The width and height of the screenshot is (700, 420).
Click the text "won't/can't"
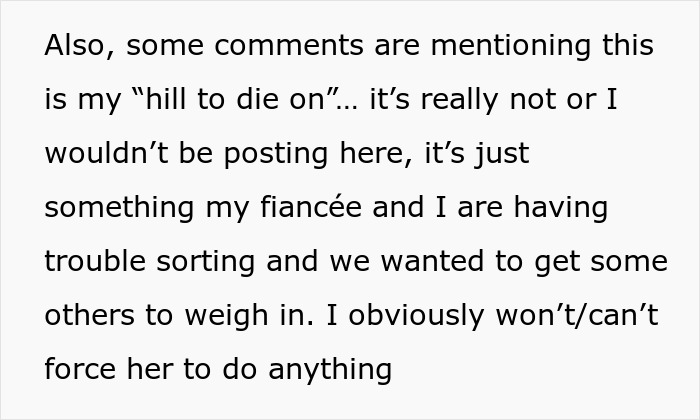tap(598, 316)
